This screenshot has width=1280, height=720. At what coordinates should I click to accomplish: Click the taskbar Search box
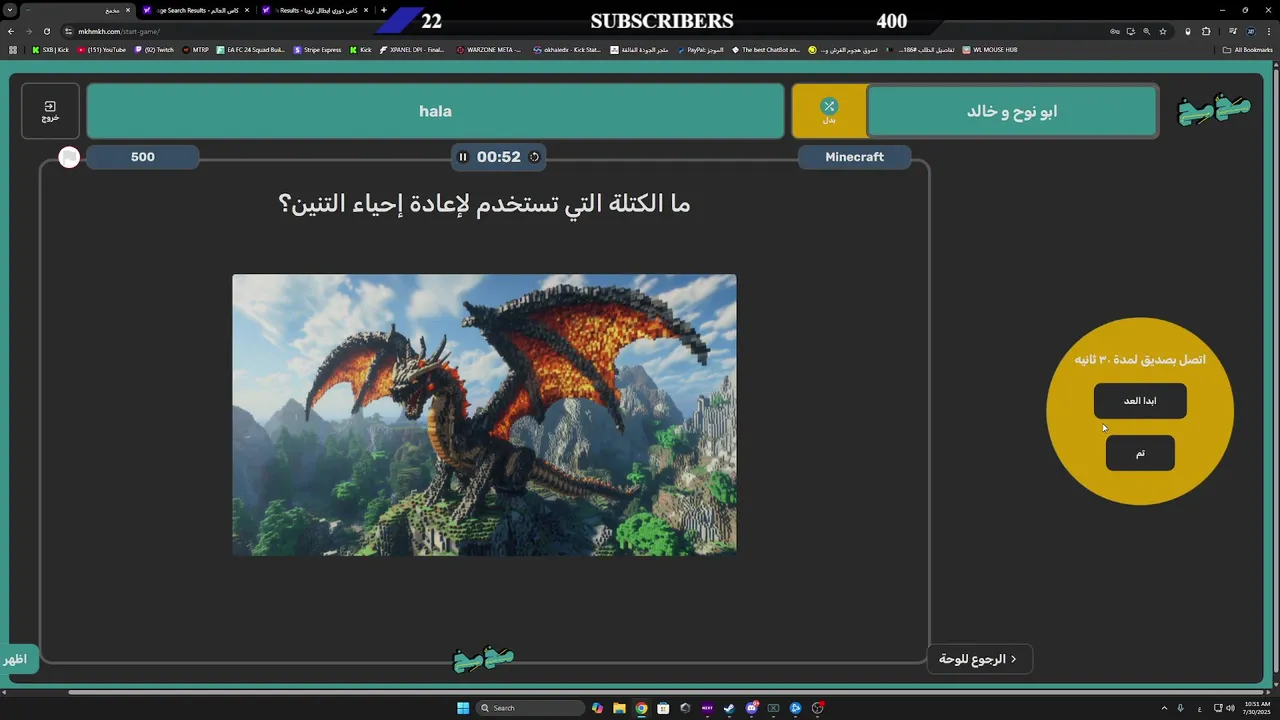(x=529, y=708)
